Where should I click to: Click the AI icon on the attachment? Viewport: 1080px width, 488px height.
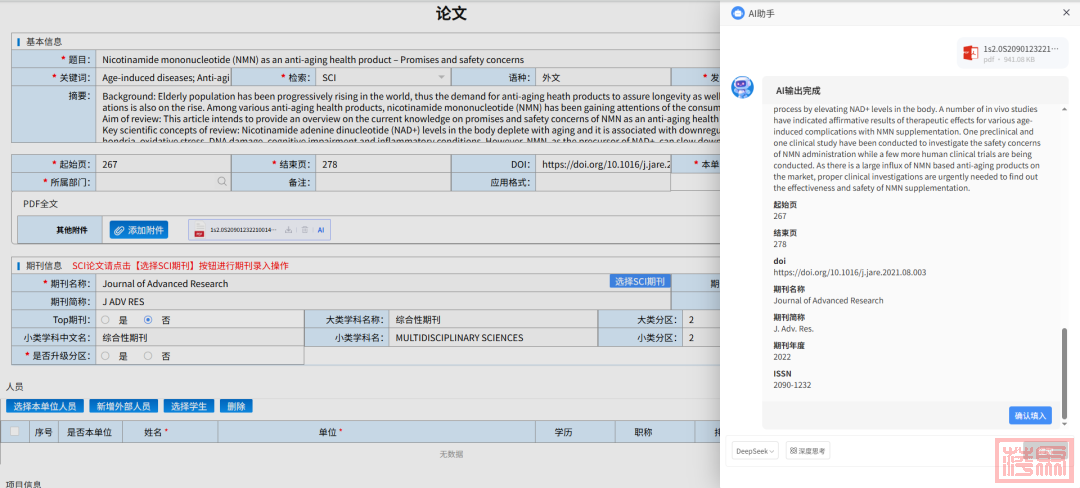pyautogui.click(x=321, y=230)
